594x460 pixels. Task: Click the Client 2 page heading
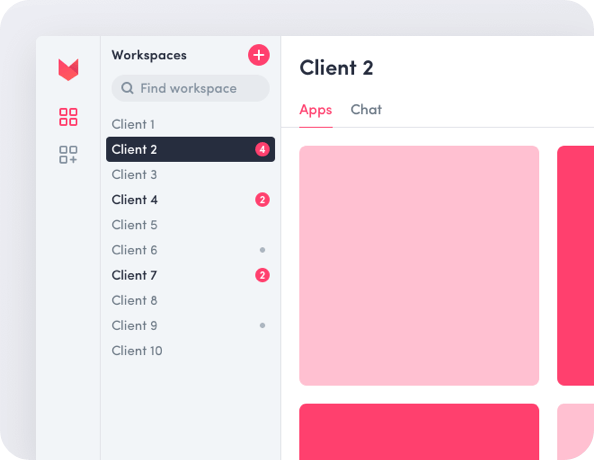point(336,68)
